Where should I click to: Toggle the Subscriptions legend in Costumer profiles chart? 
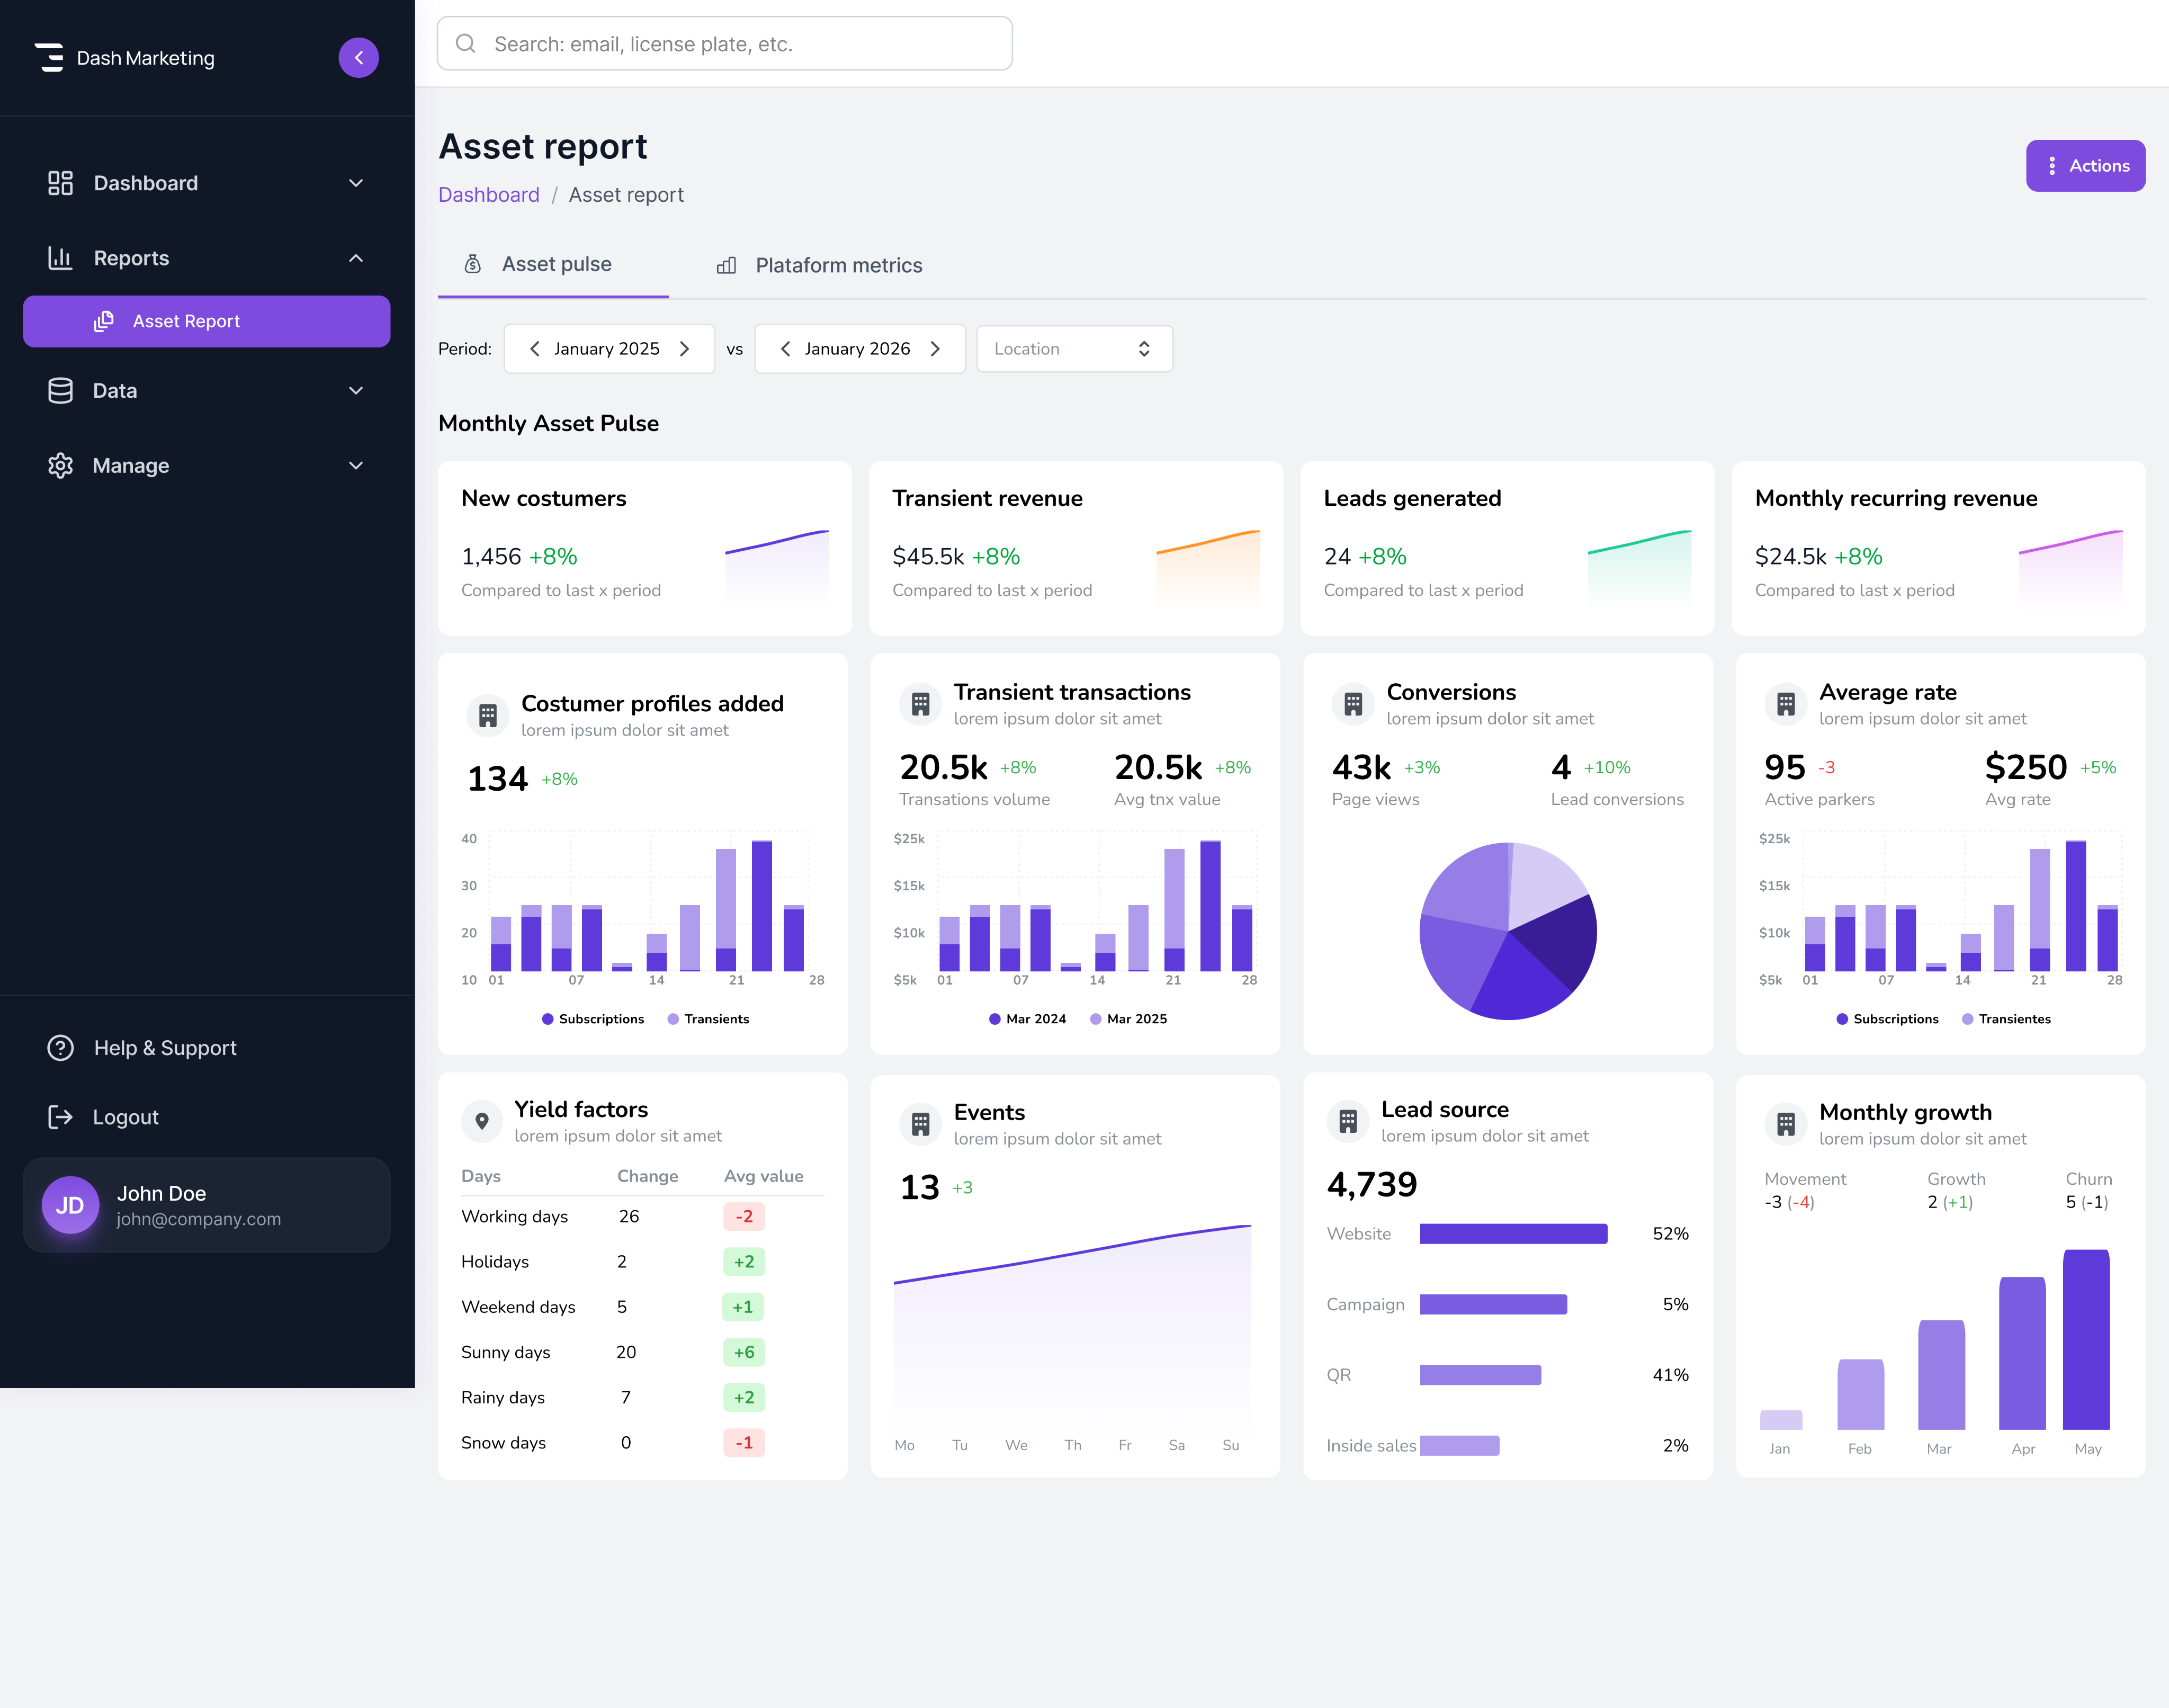pos(593,1019)
